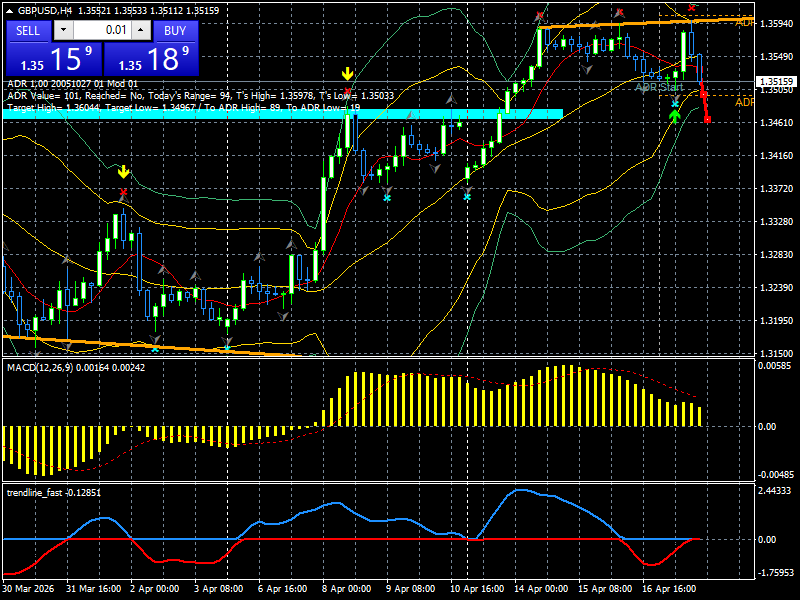Click the 8 Apr 00:00 time label
Viewport: 800px width, 600px height.
pos(346,589)
